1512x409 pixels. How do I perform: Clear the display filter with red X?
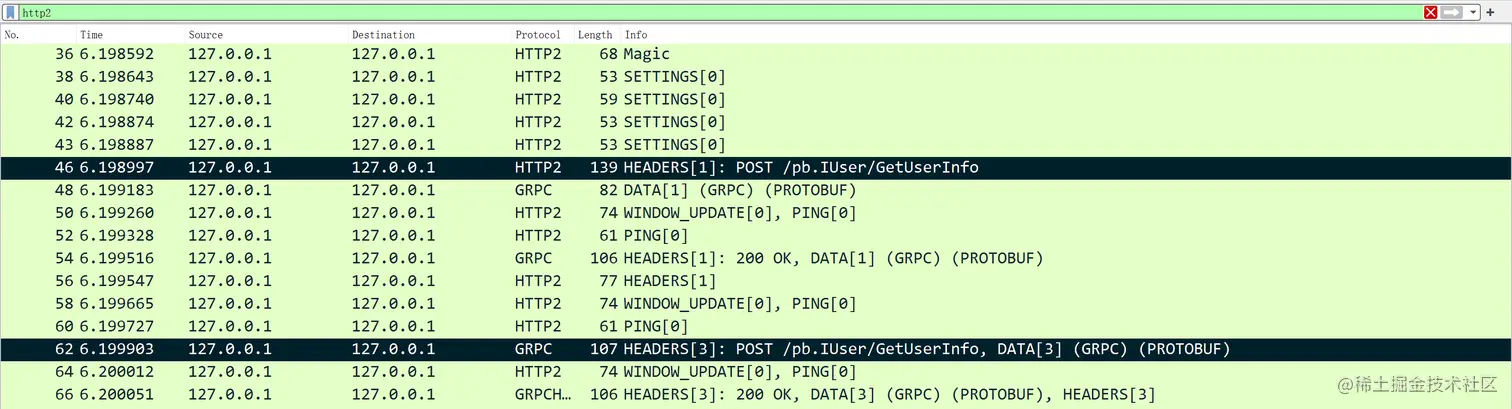pyautogui.click(x=1431, y=12)
